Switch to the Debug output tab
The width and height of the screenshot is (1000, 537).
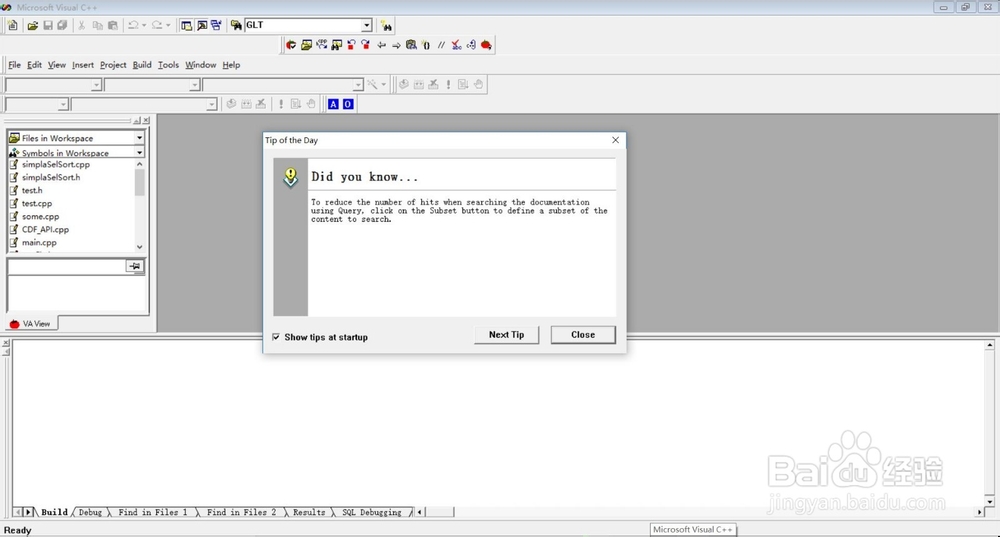(91, 512)
